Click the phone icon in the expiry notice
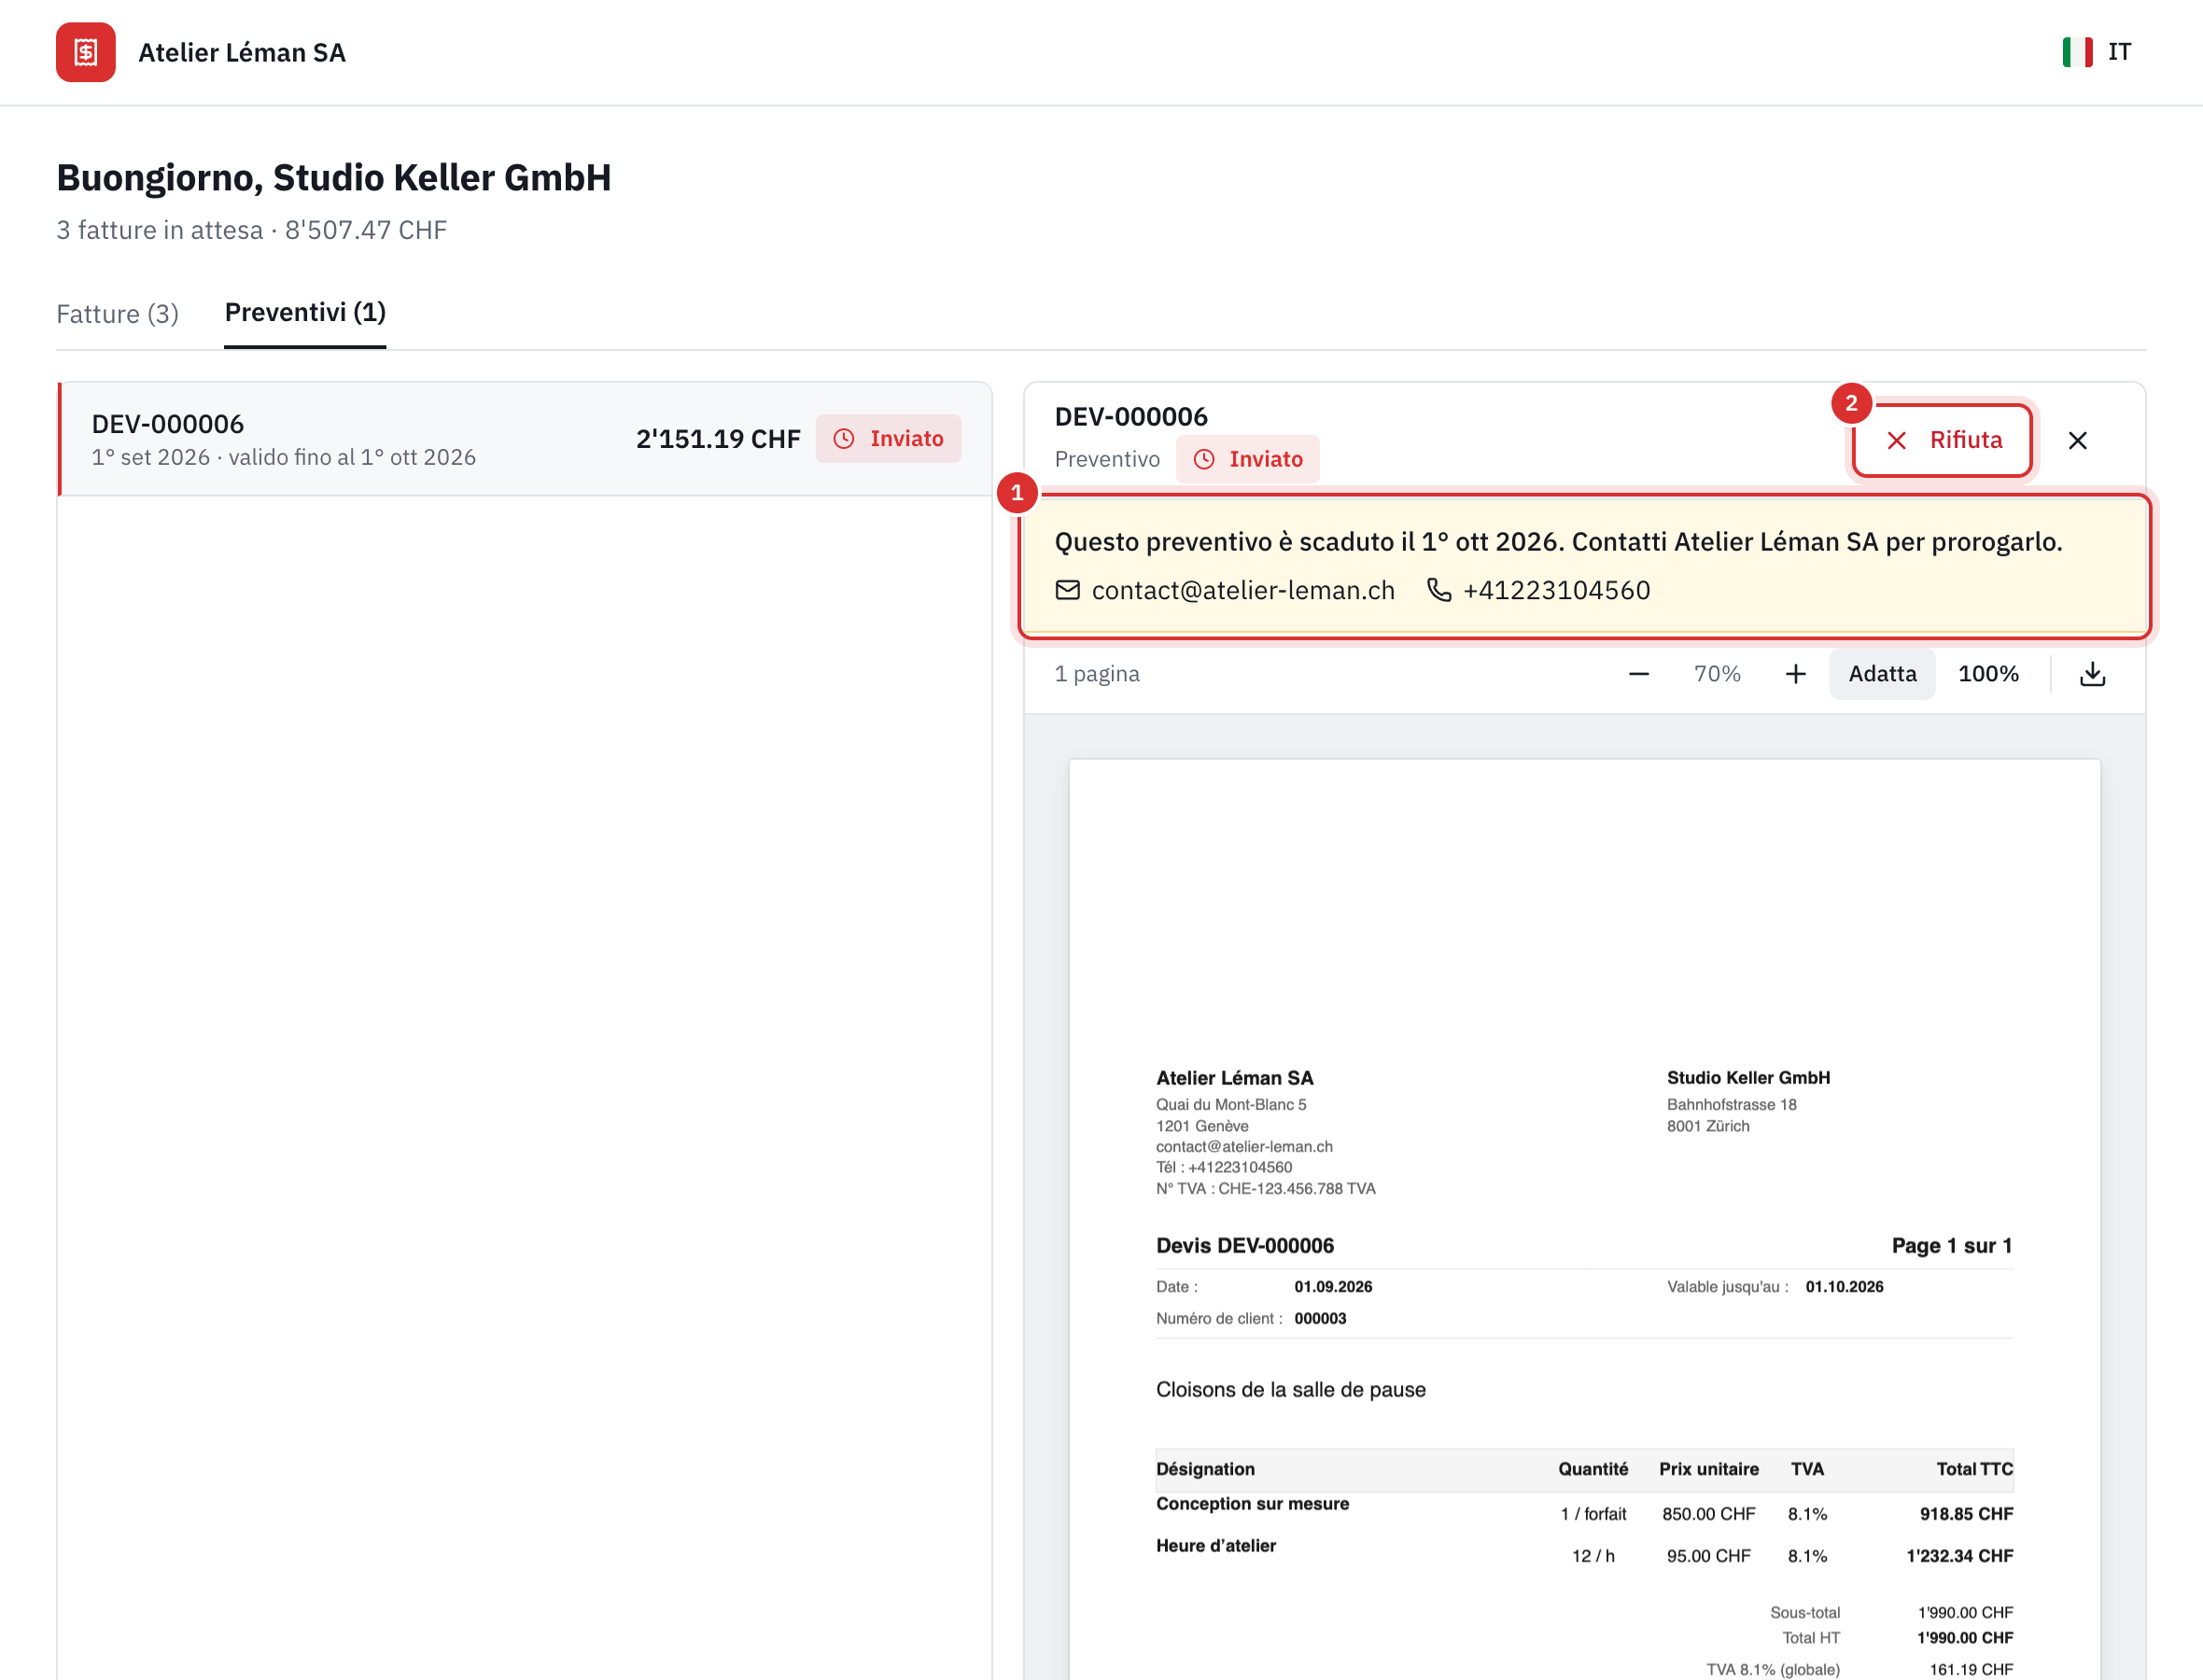Viewport: 2203px width, 1680px height. [x=1438, y=590]
